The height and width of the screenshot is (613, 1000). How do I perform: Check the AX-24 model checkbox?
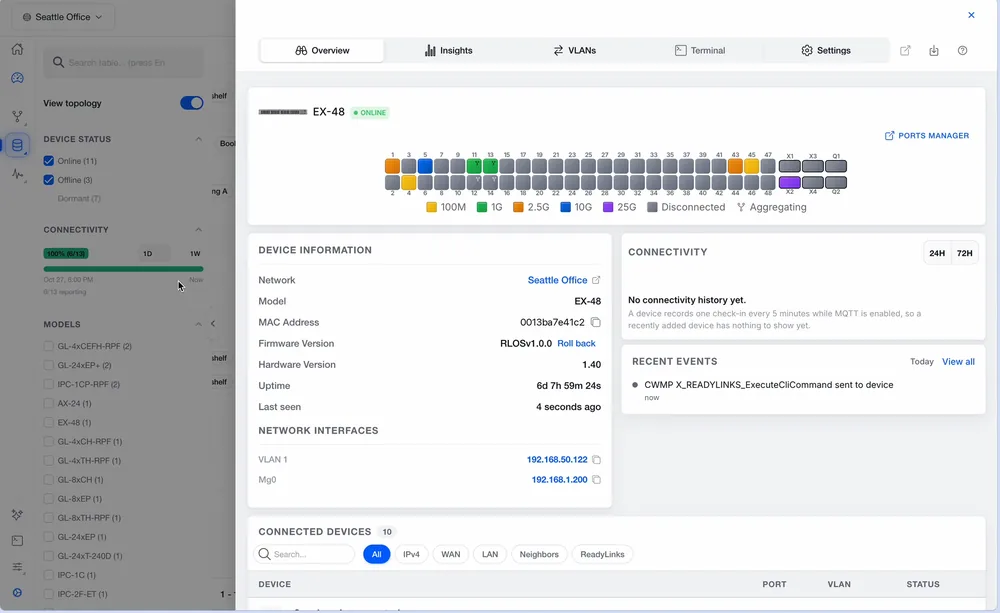tap(48, 403)
